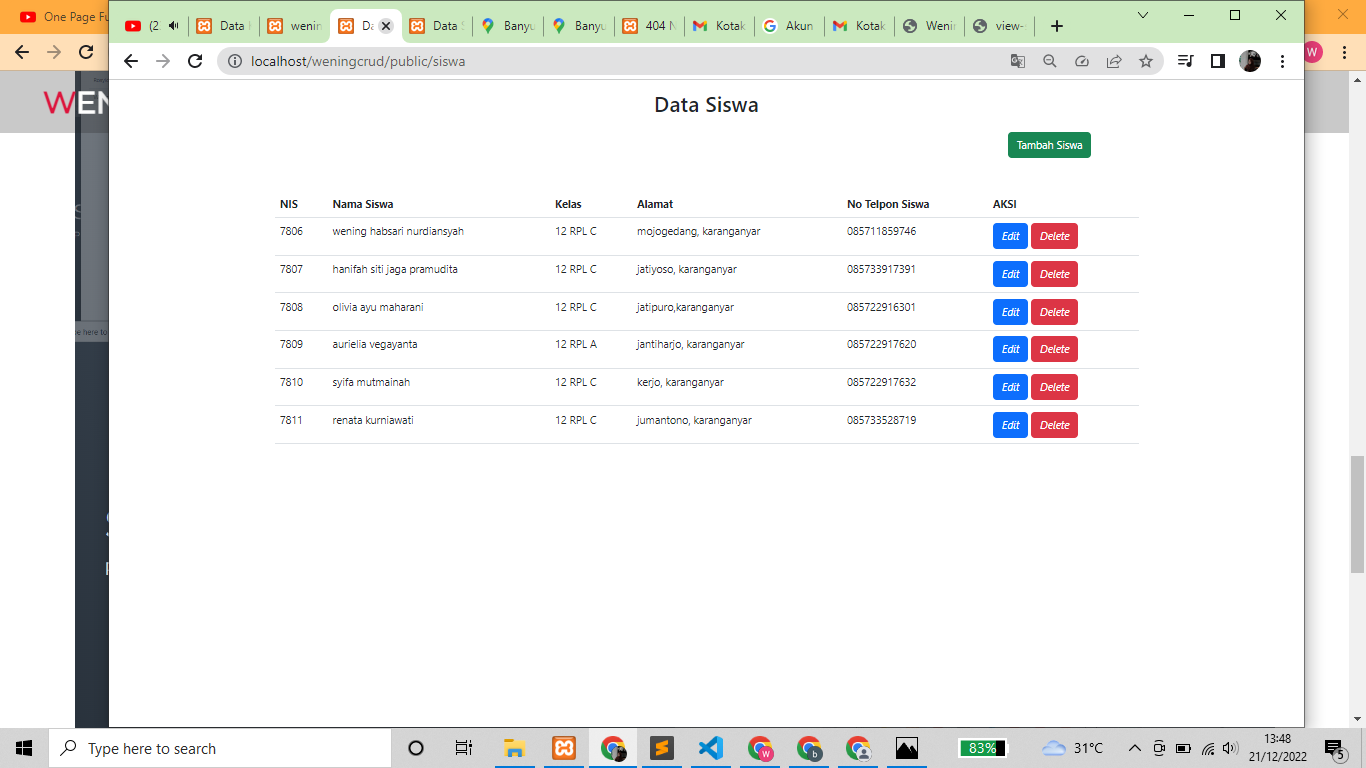The image size is (1366, 768).
Task: Switch to the 404 tab
Action: (x=648, y=26)
